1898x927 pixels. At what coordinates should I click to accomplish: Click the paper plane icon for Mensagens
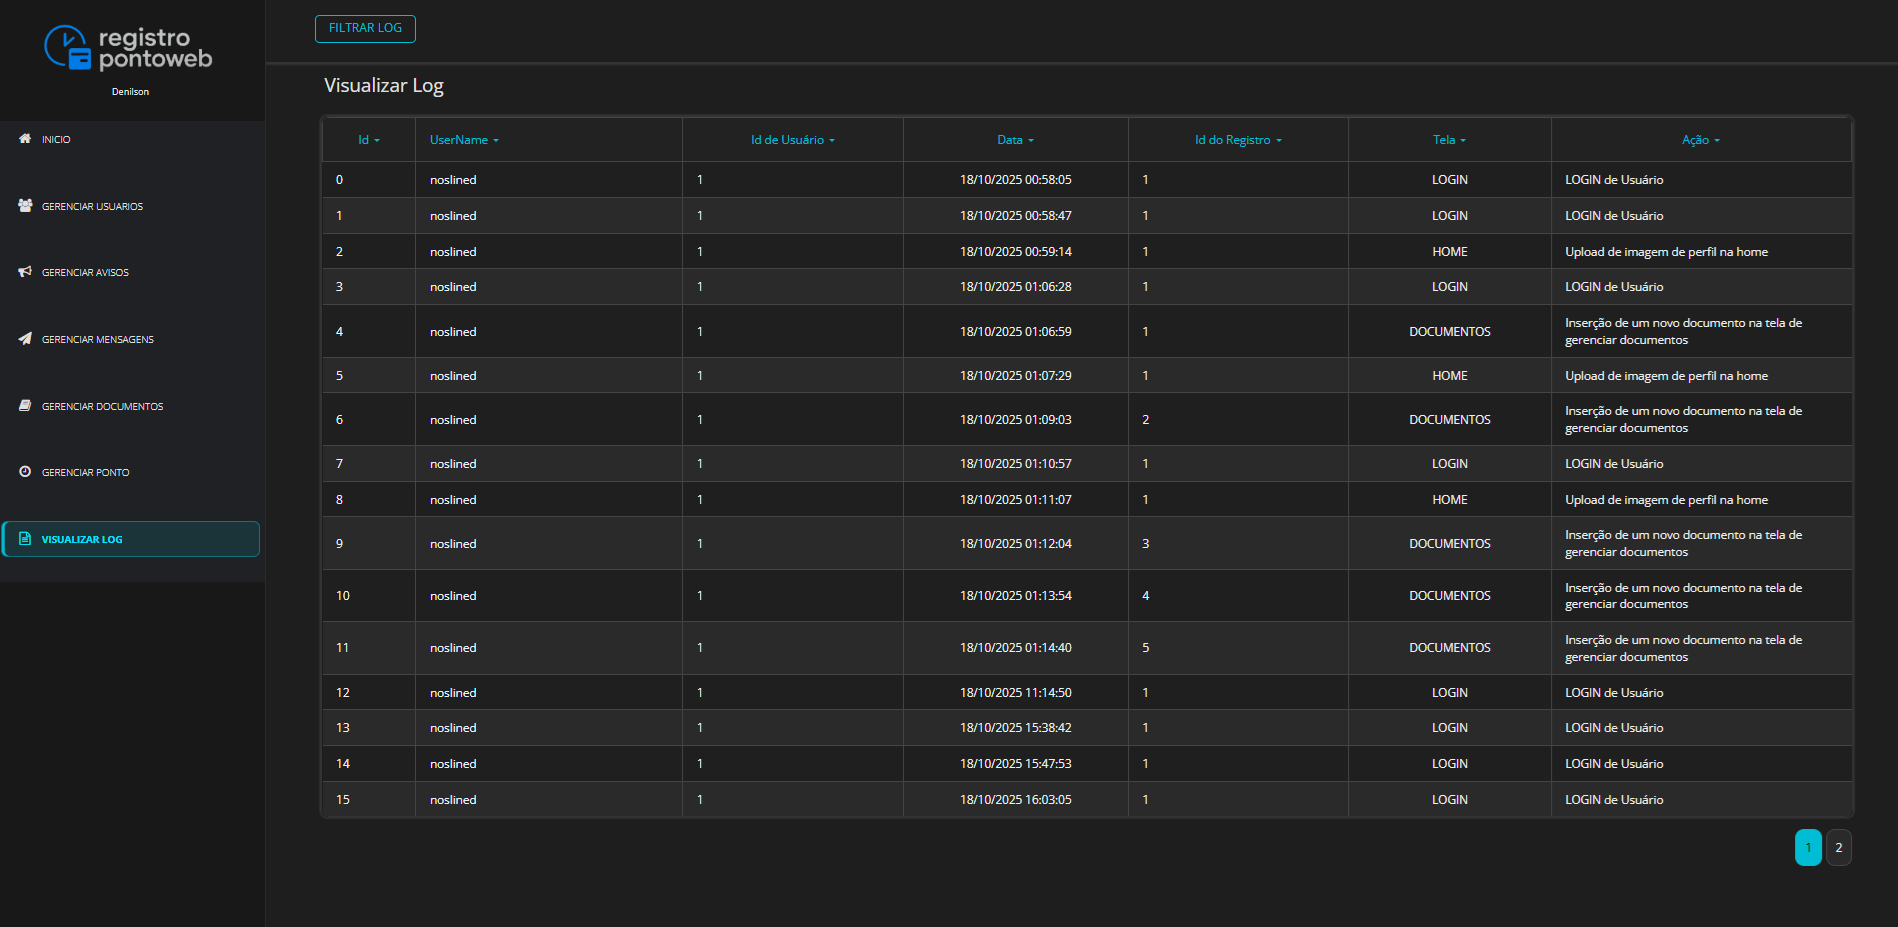tap(25, 339)
